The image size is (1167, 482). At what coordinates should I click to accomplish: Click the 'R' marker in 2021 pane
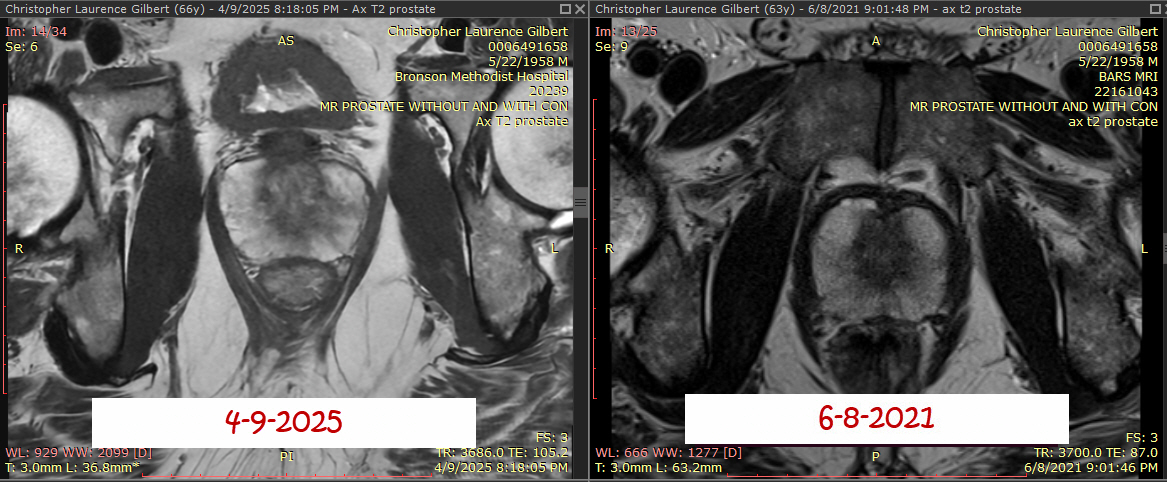tap(609, 248)
